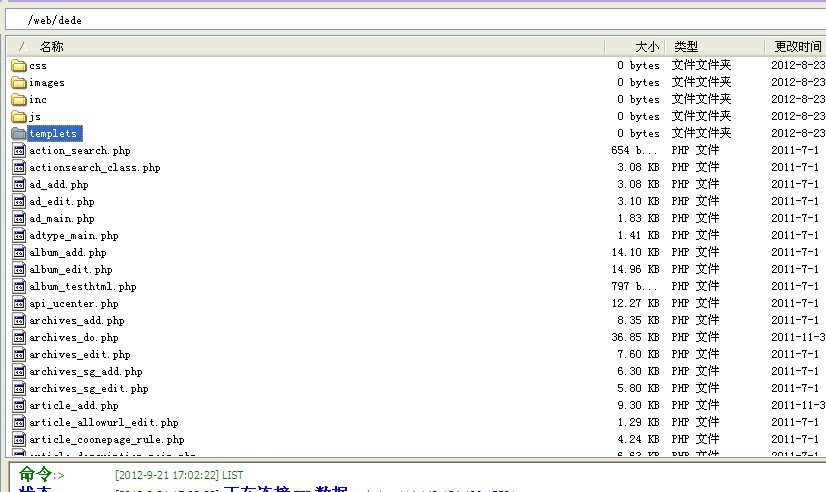
Task: Select the js folder icon
Action: pyautogui.click(x=18, y=117)
